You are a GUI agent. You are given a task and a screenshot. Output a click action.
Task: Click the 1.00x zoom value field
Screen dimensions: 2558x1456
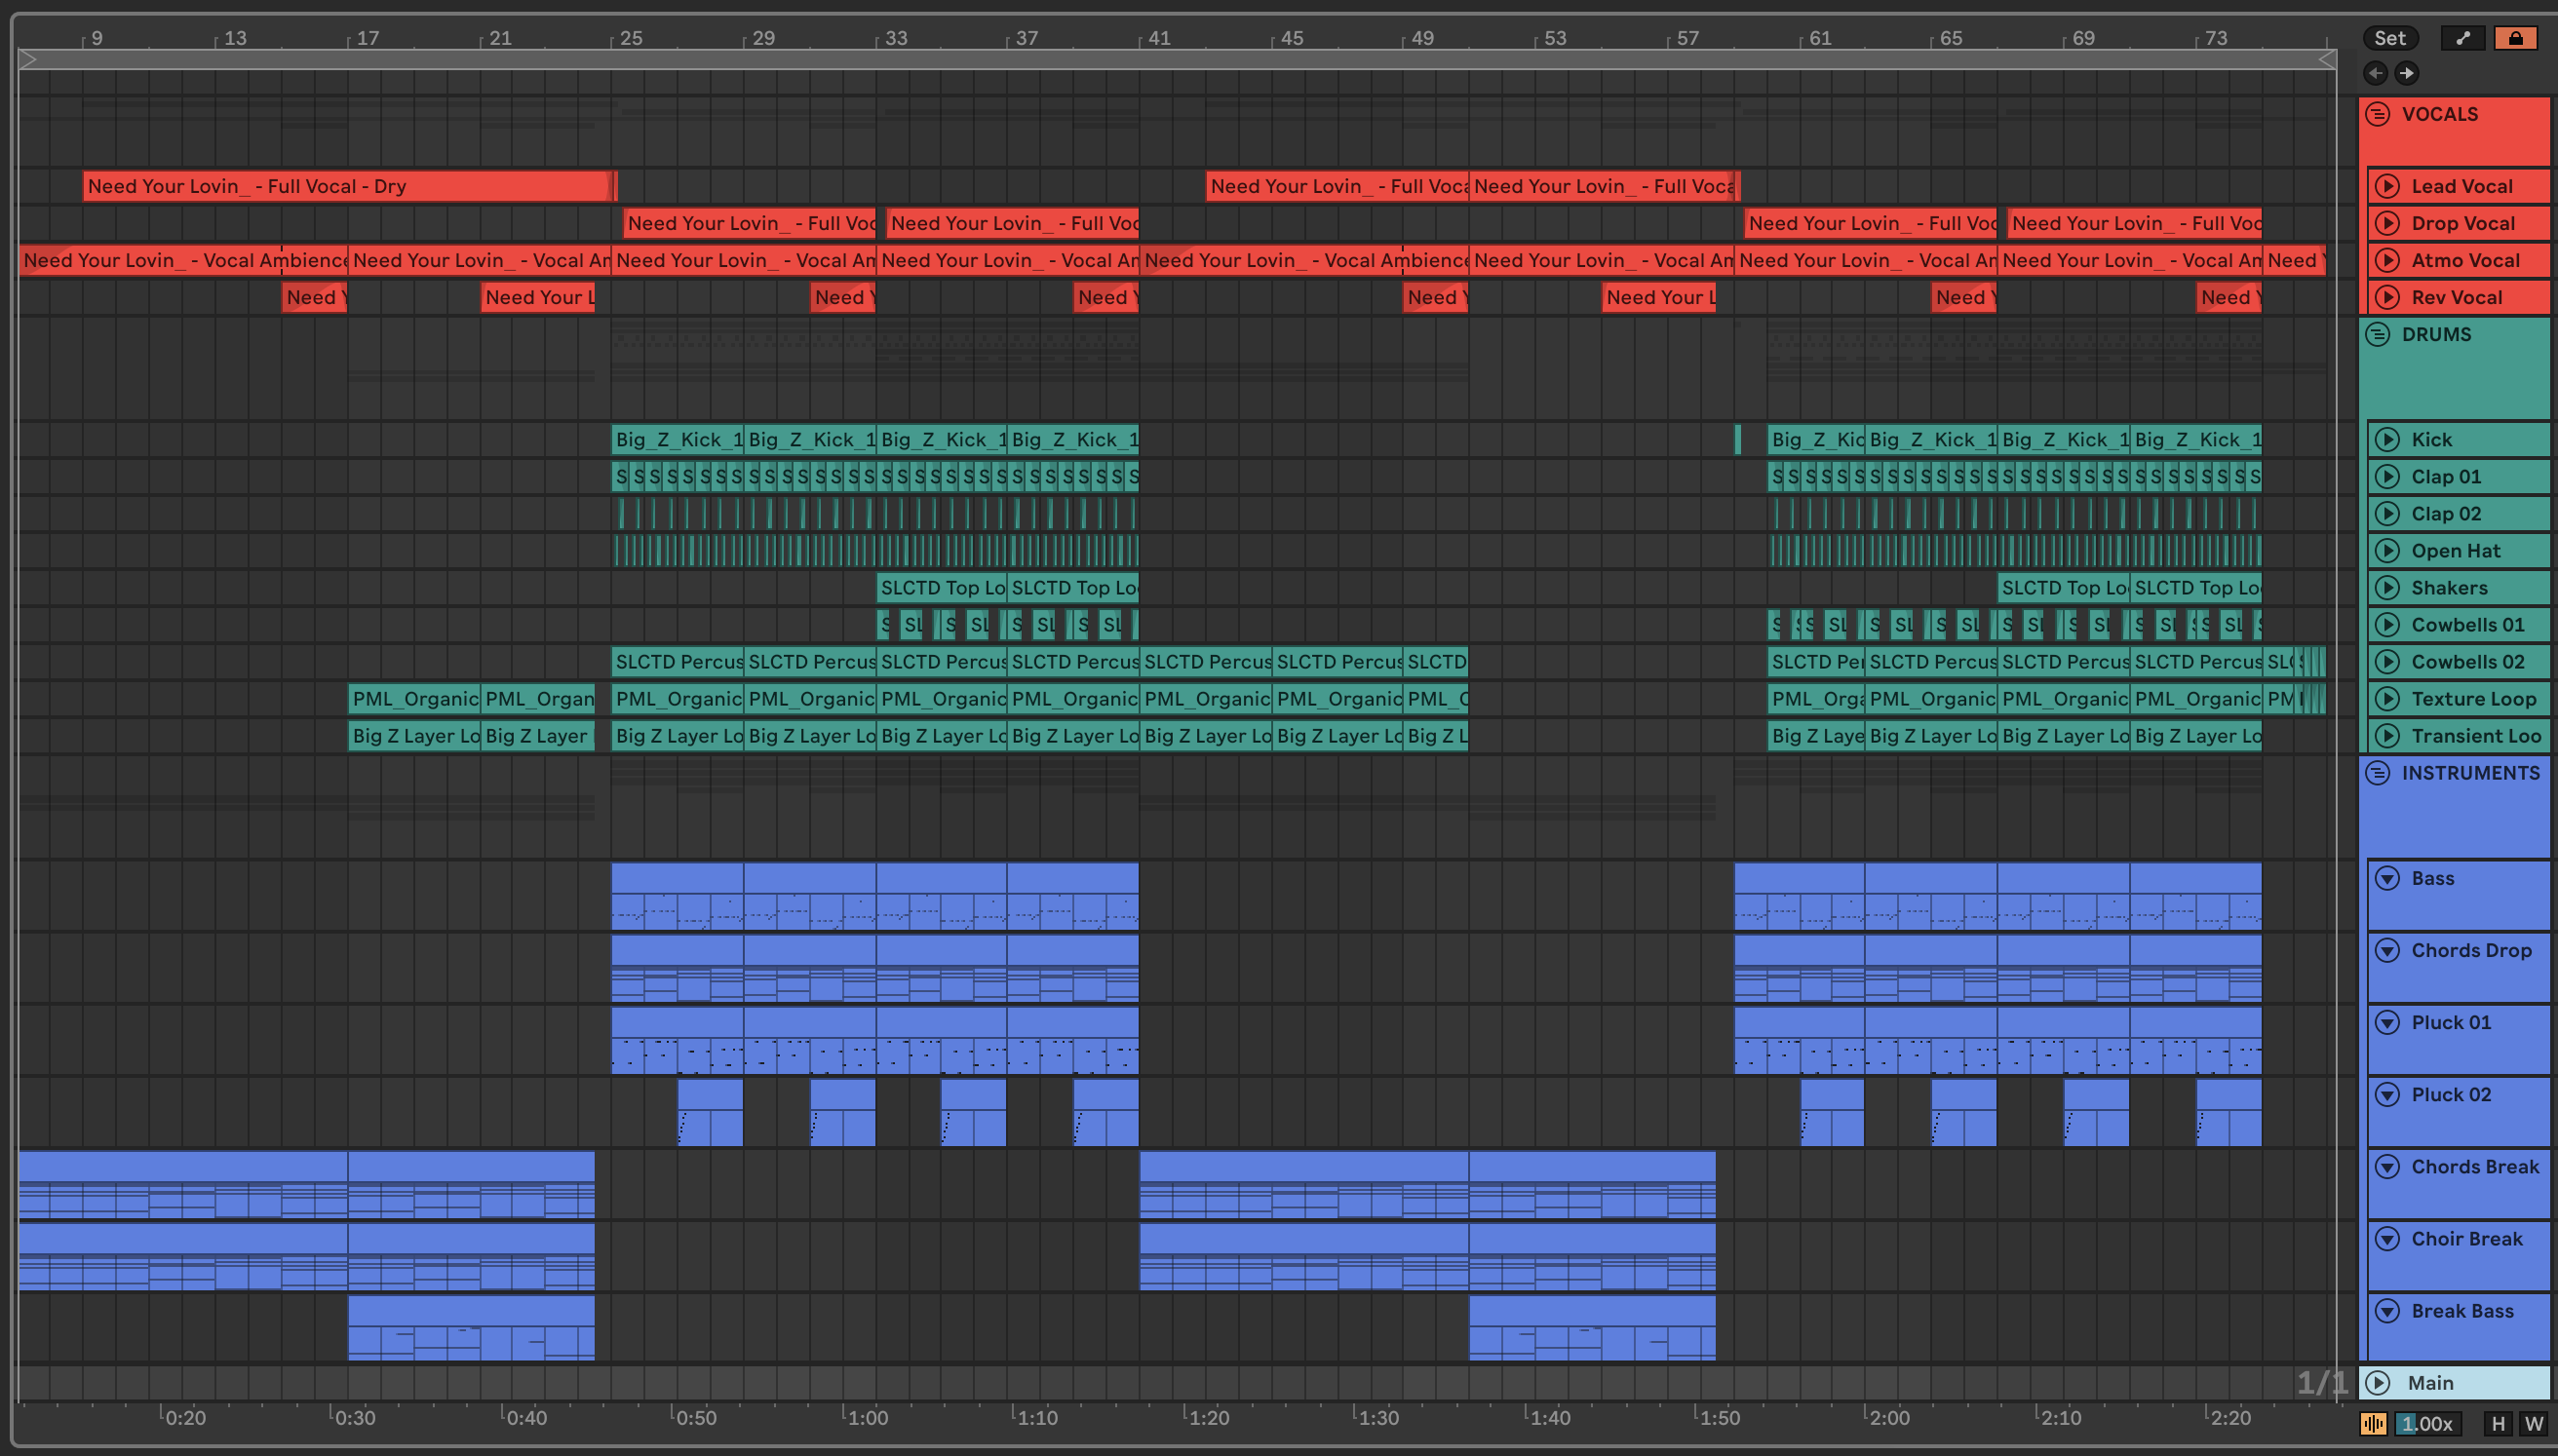pyautogui.click(x=2426, y=1424)
